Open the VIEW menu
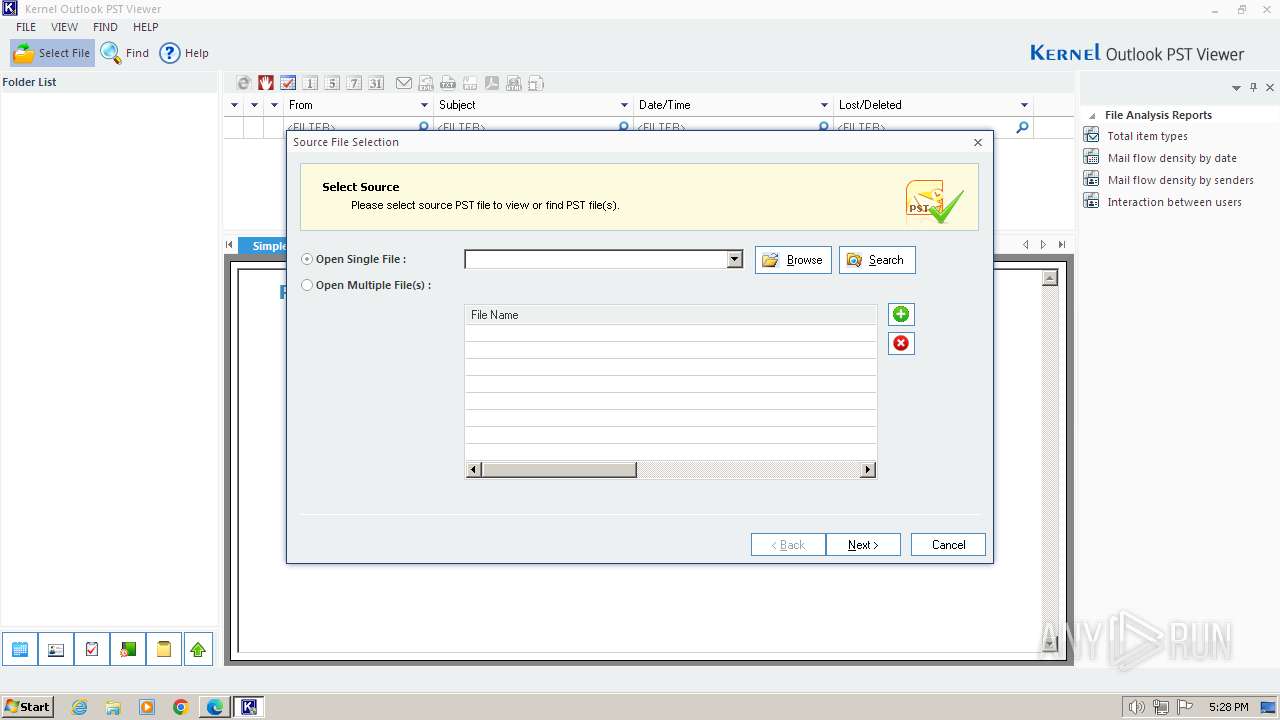Screen dimensions: 1280x720 [64, 27]
